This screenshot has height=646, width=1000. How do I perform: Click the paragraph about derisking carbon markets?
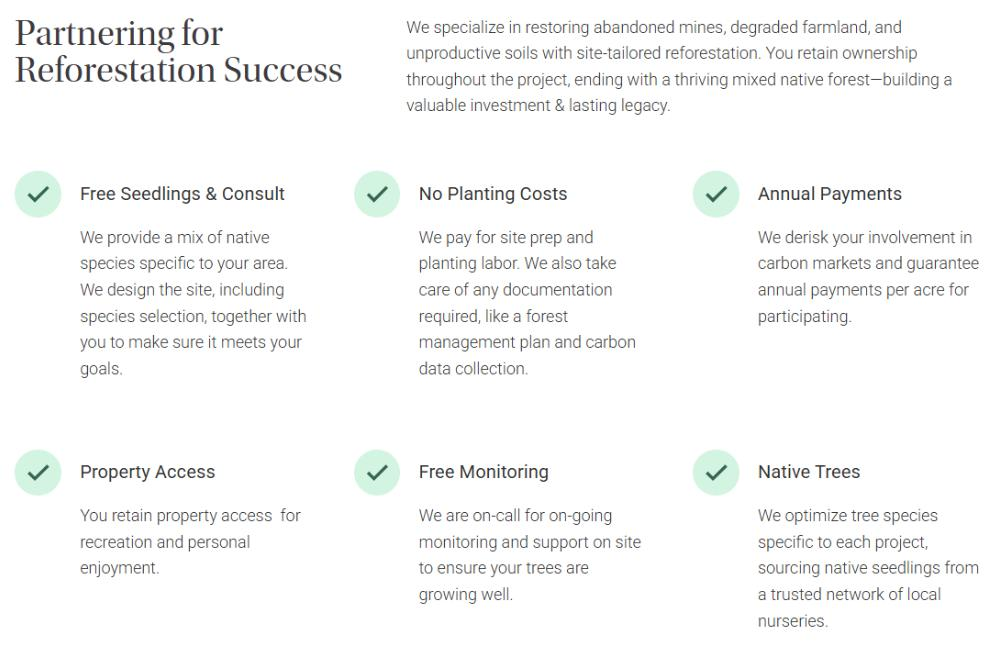pyautogui.click(x=868, y=277)
